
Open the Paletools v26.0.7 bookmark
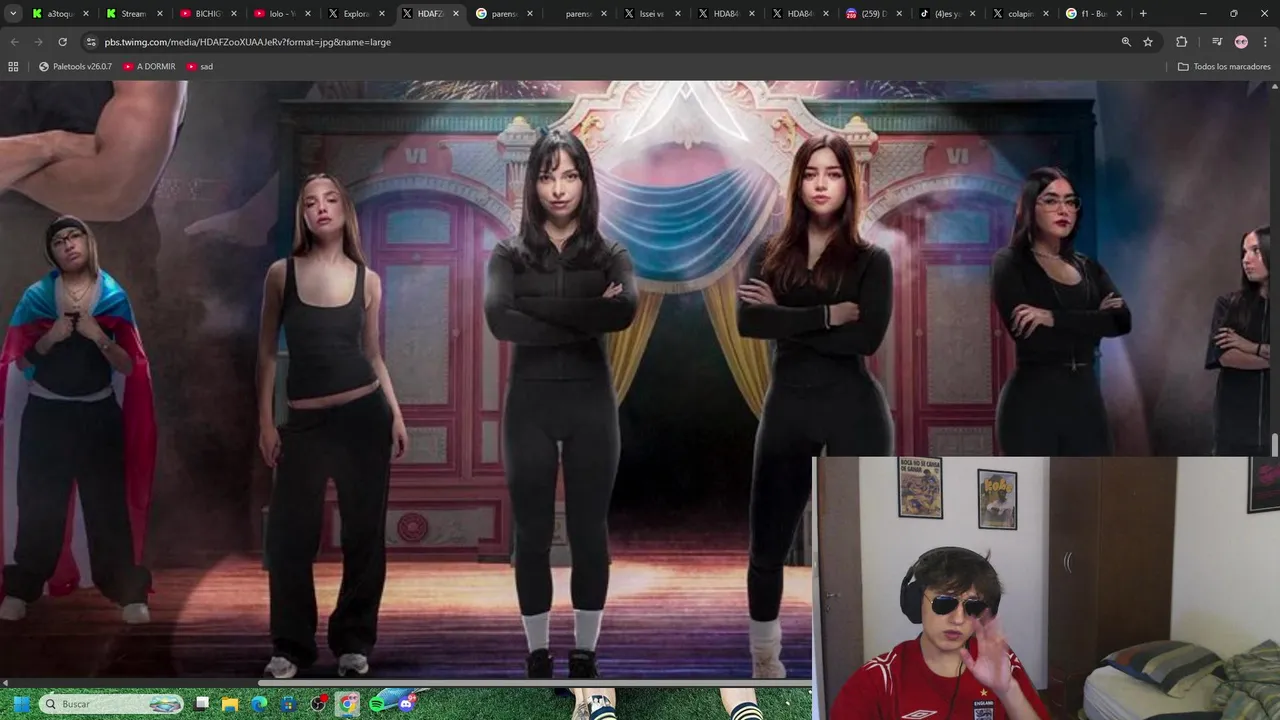click(76, 66)
